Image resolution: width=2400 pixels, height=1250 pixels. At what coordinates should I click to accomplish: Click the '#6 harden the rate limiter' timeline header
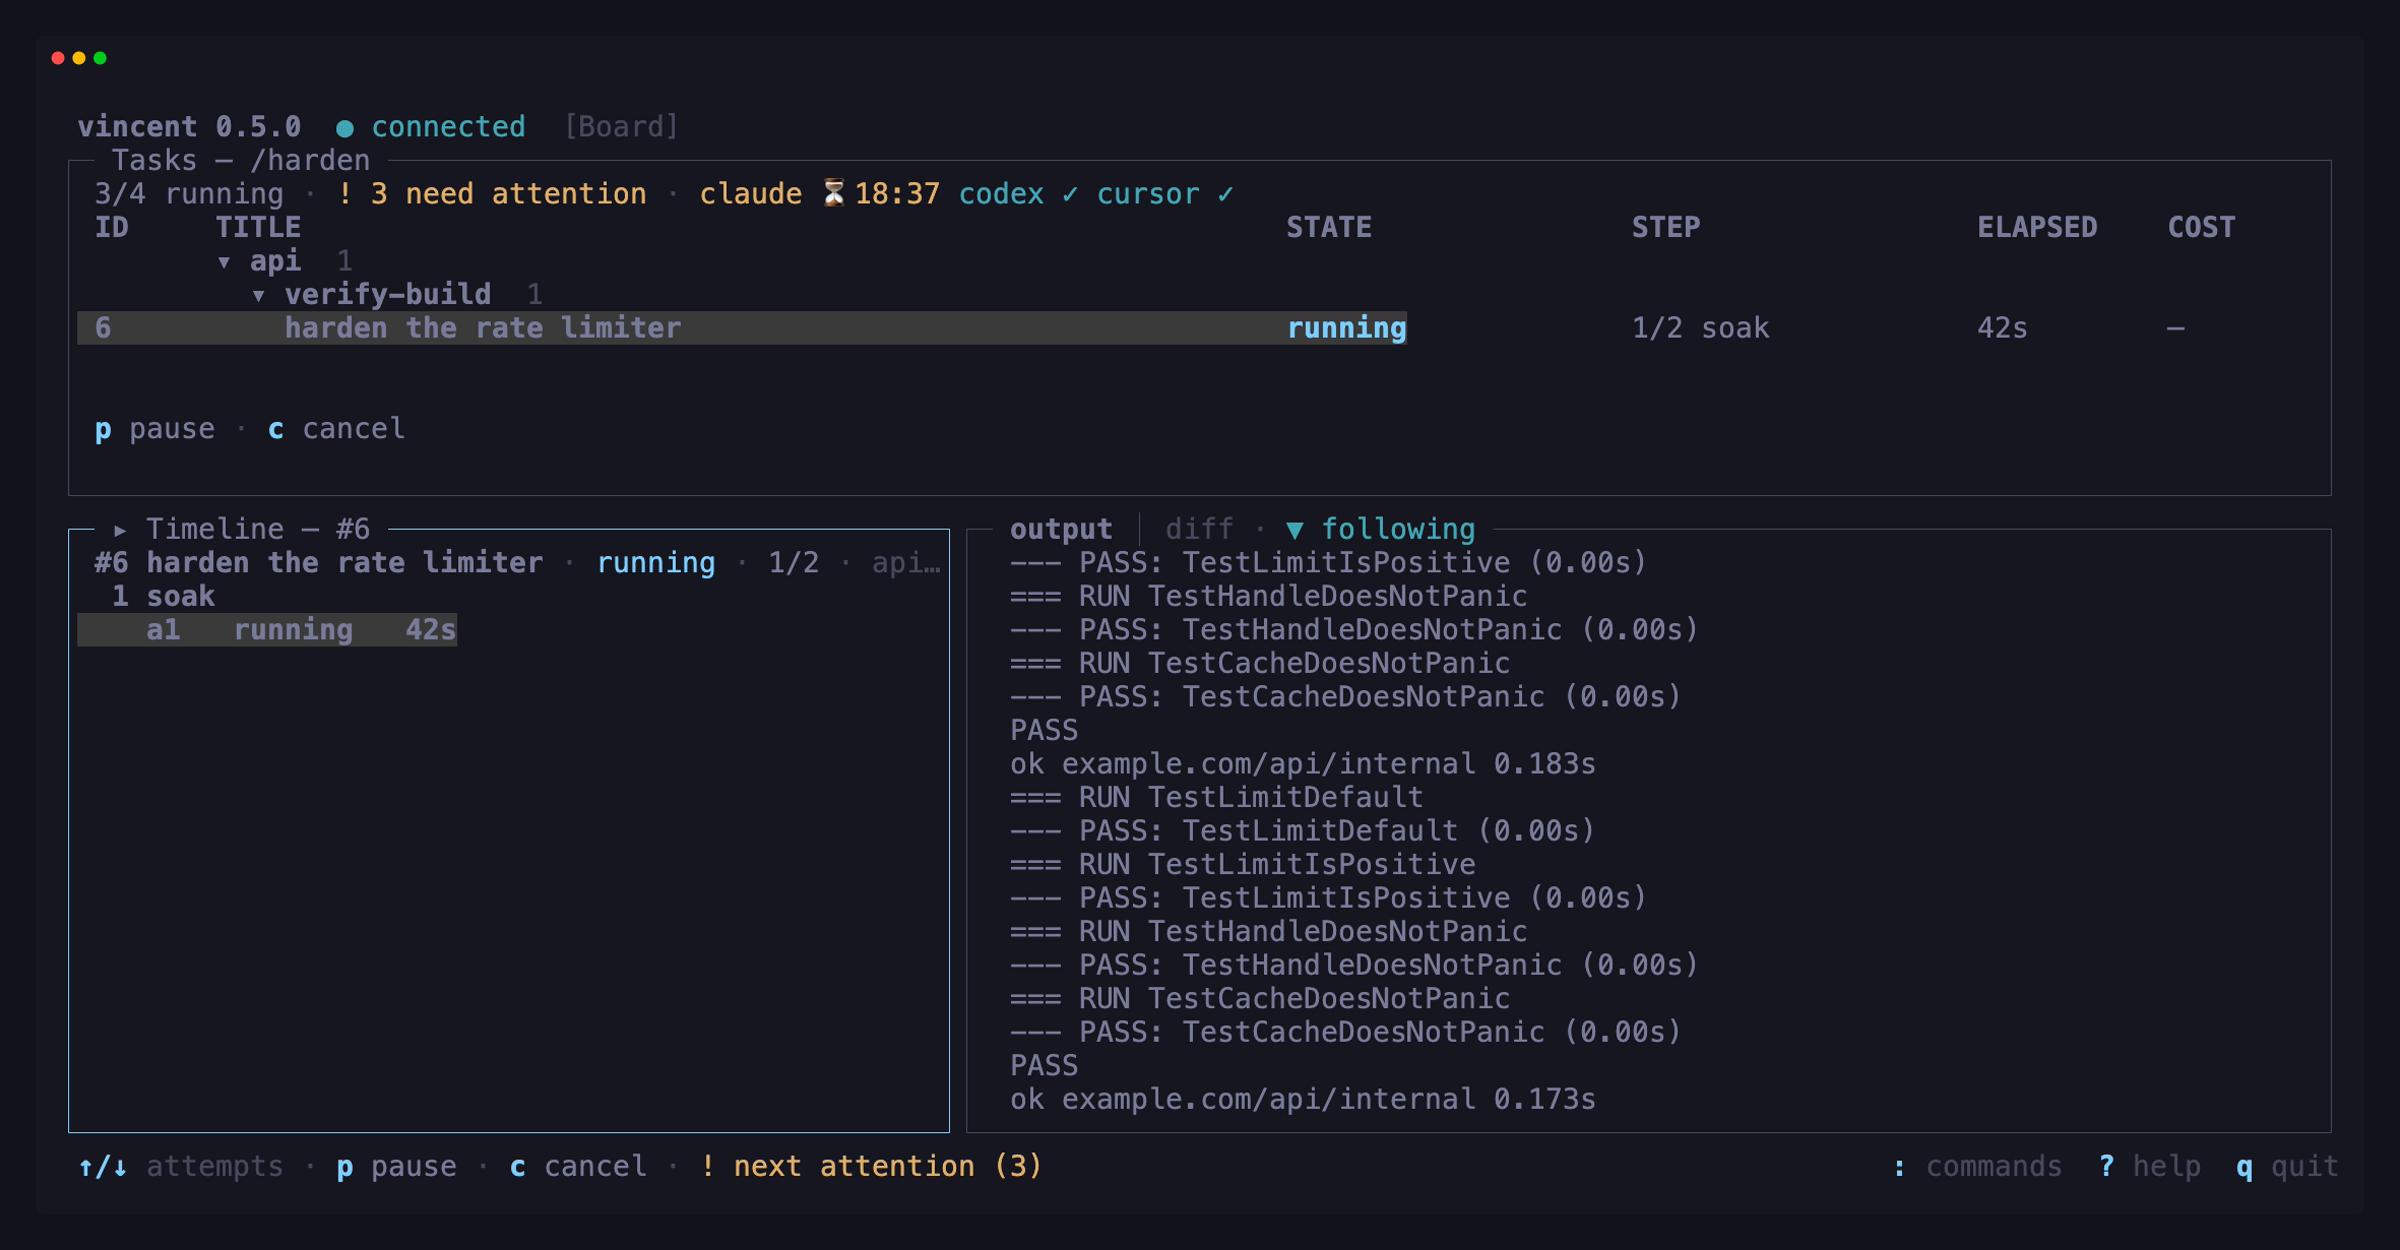pyautogui.click(x=319, y=563)
